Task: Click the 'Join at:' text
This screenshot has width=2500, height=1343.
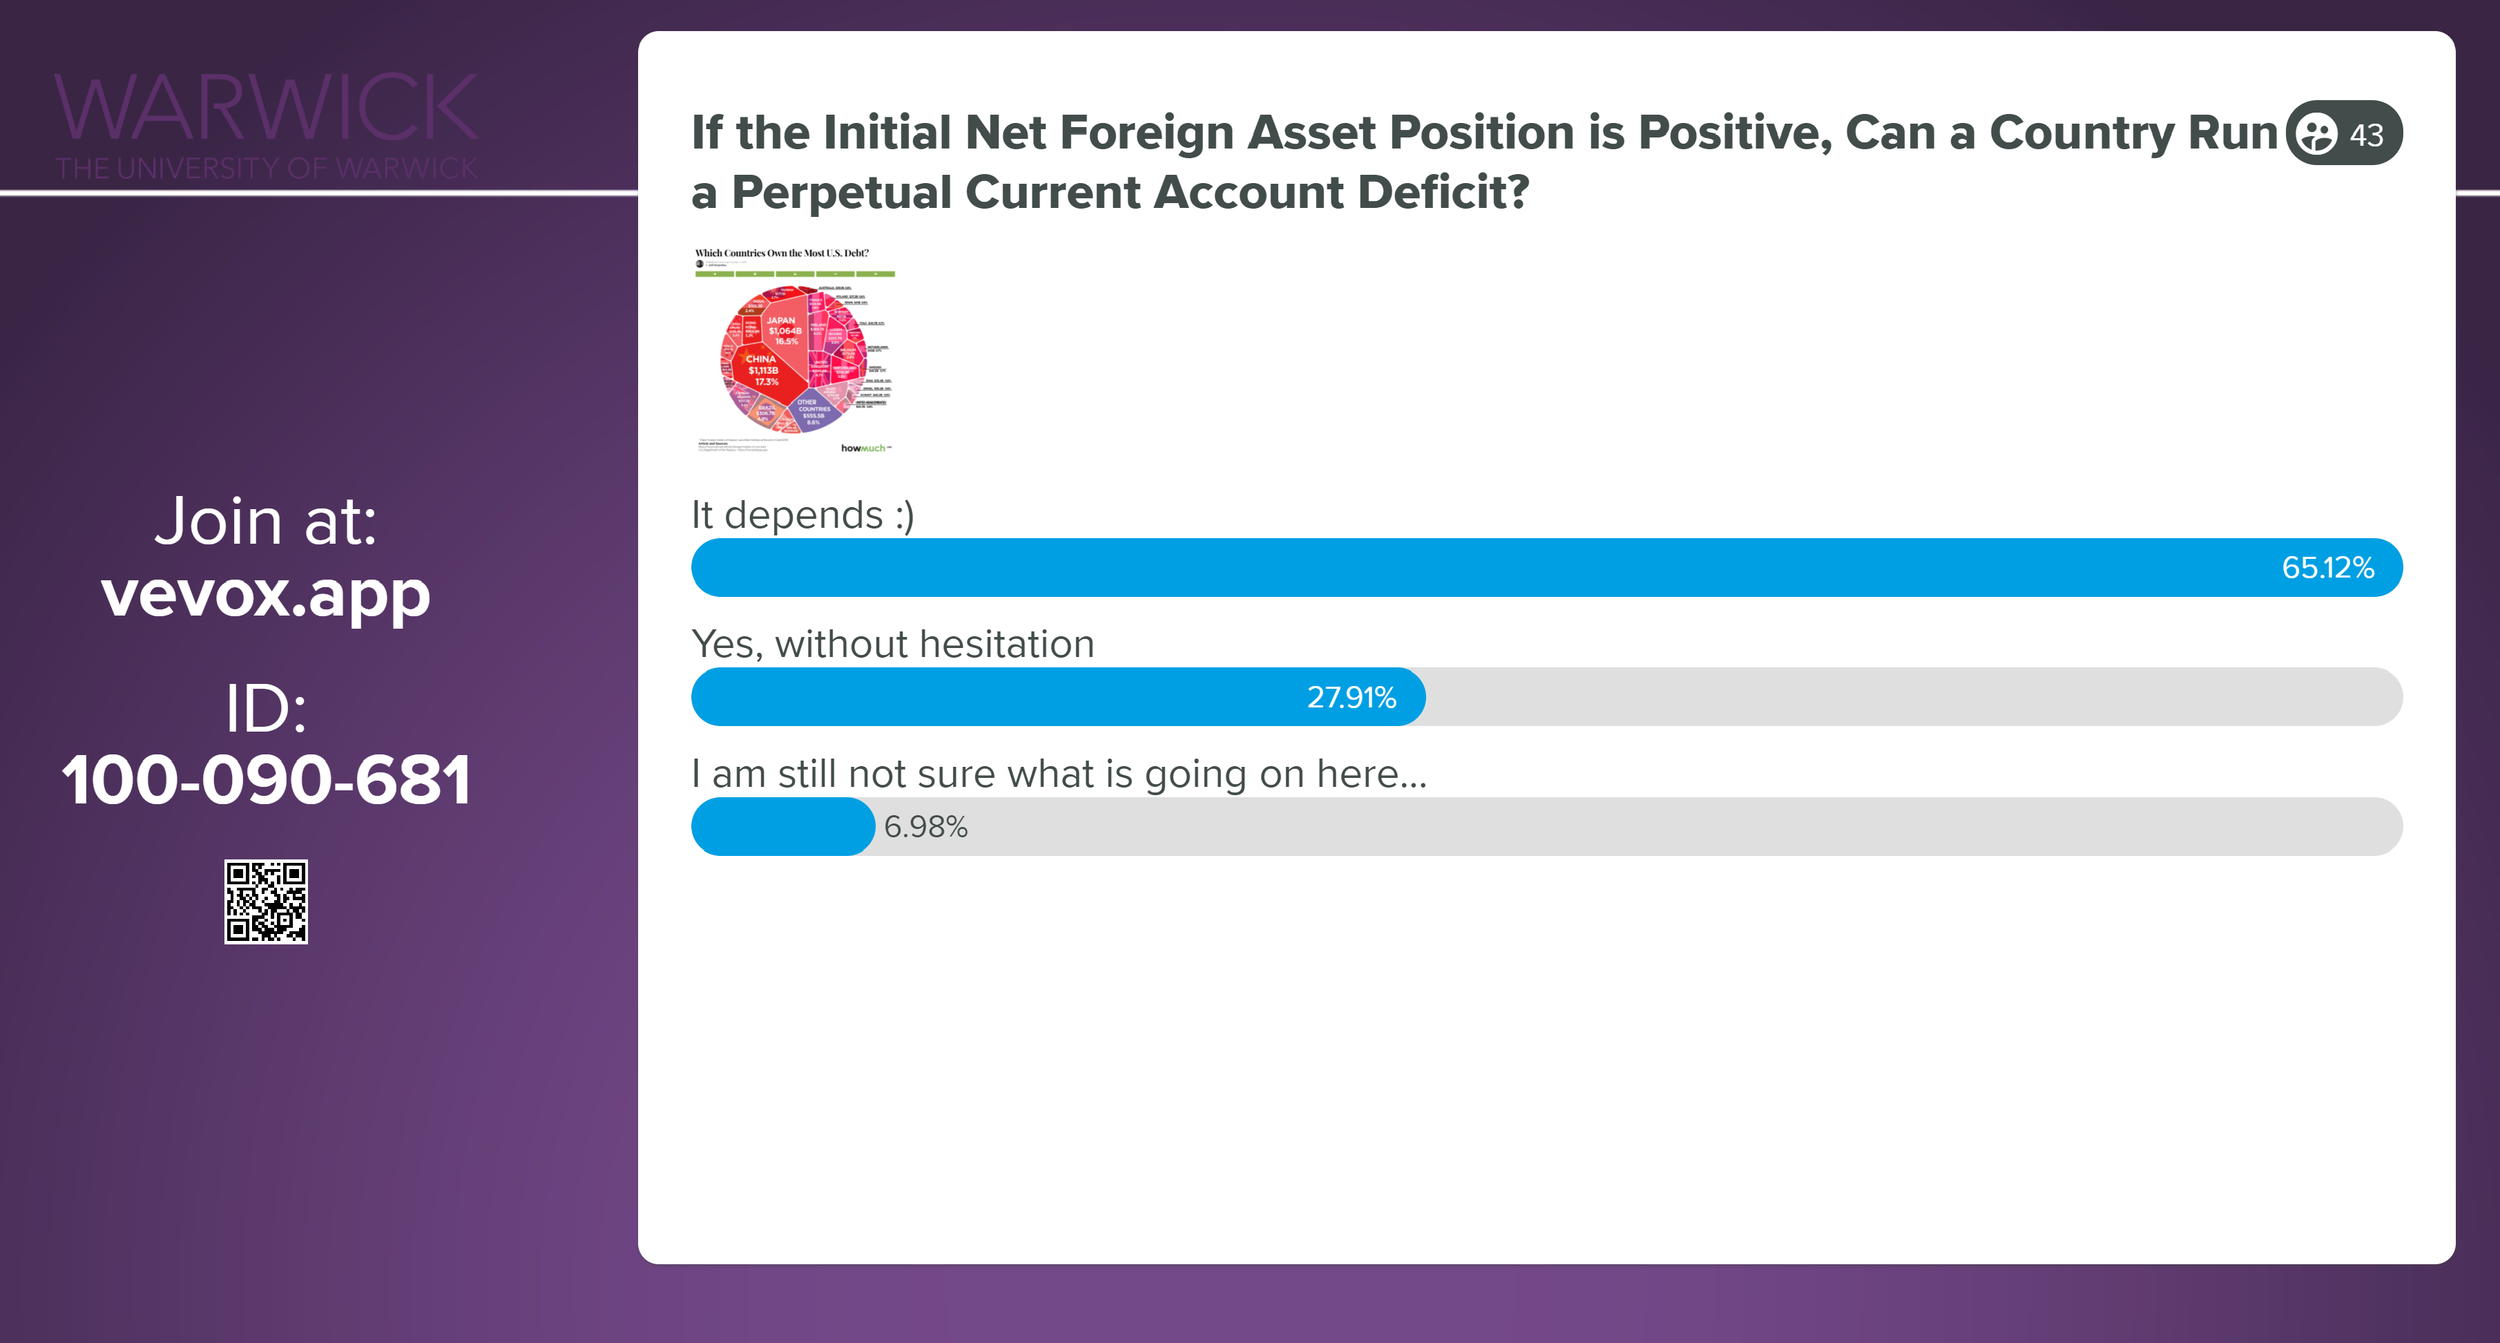Action: (266, 522)
